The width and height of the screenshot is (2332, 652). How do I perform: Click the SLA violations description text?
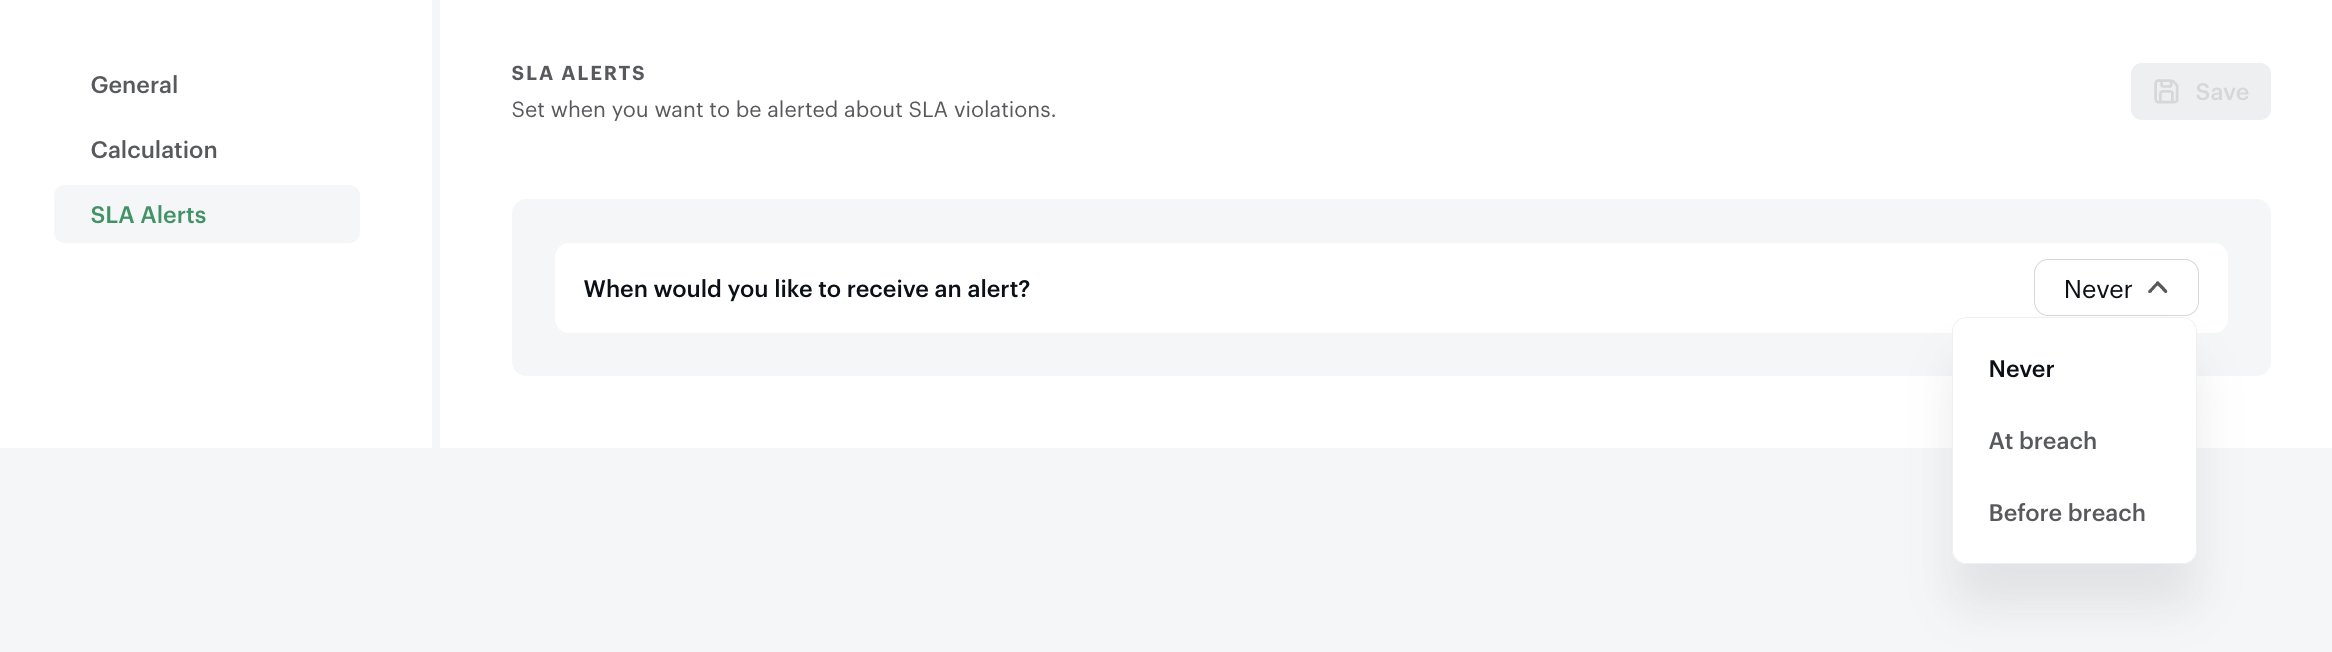[x=783, y=110]
